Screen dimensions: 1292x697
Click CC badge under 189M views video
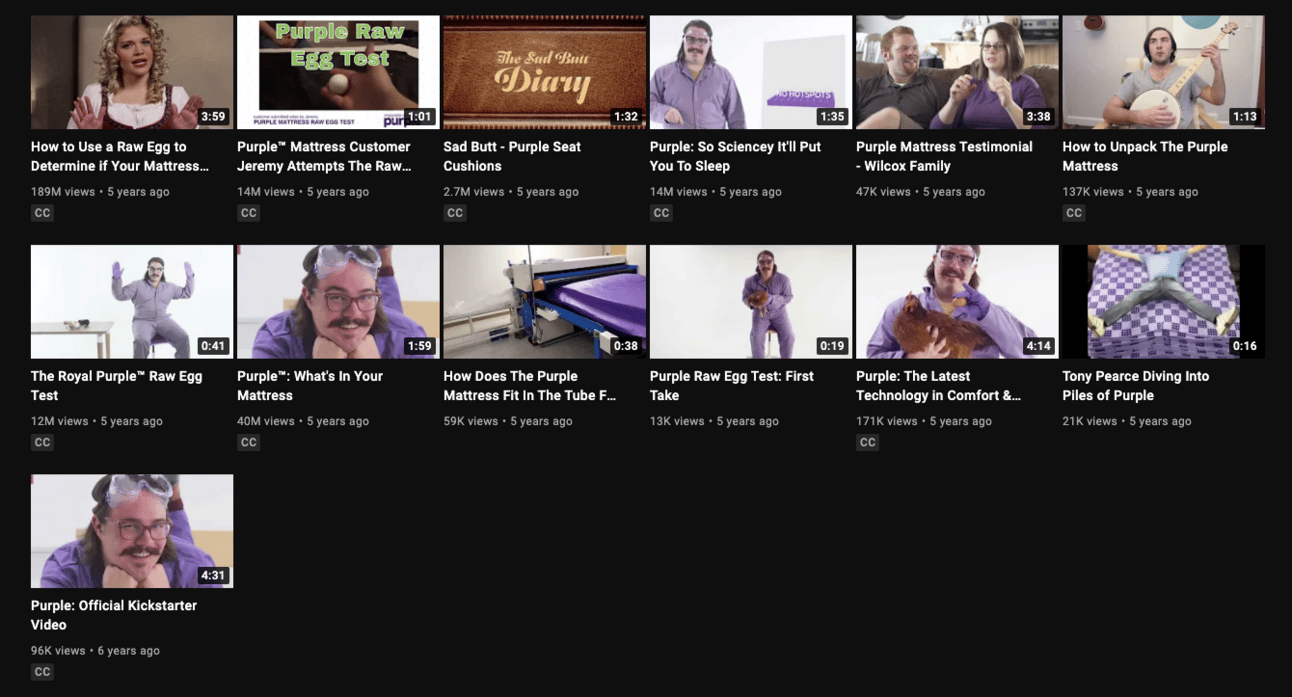42,213
